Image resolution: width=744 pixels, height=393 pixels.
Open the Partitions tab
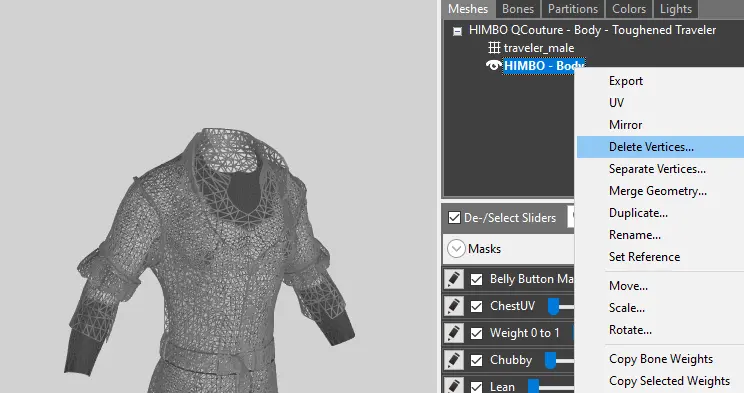(573, 9)
